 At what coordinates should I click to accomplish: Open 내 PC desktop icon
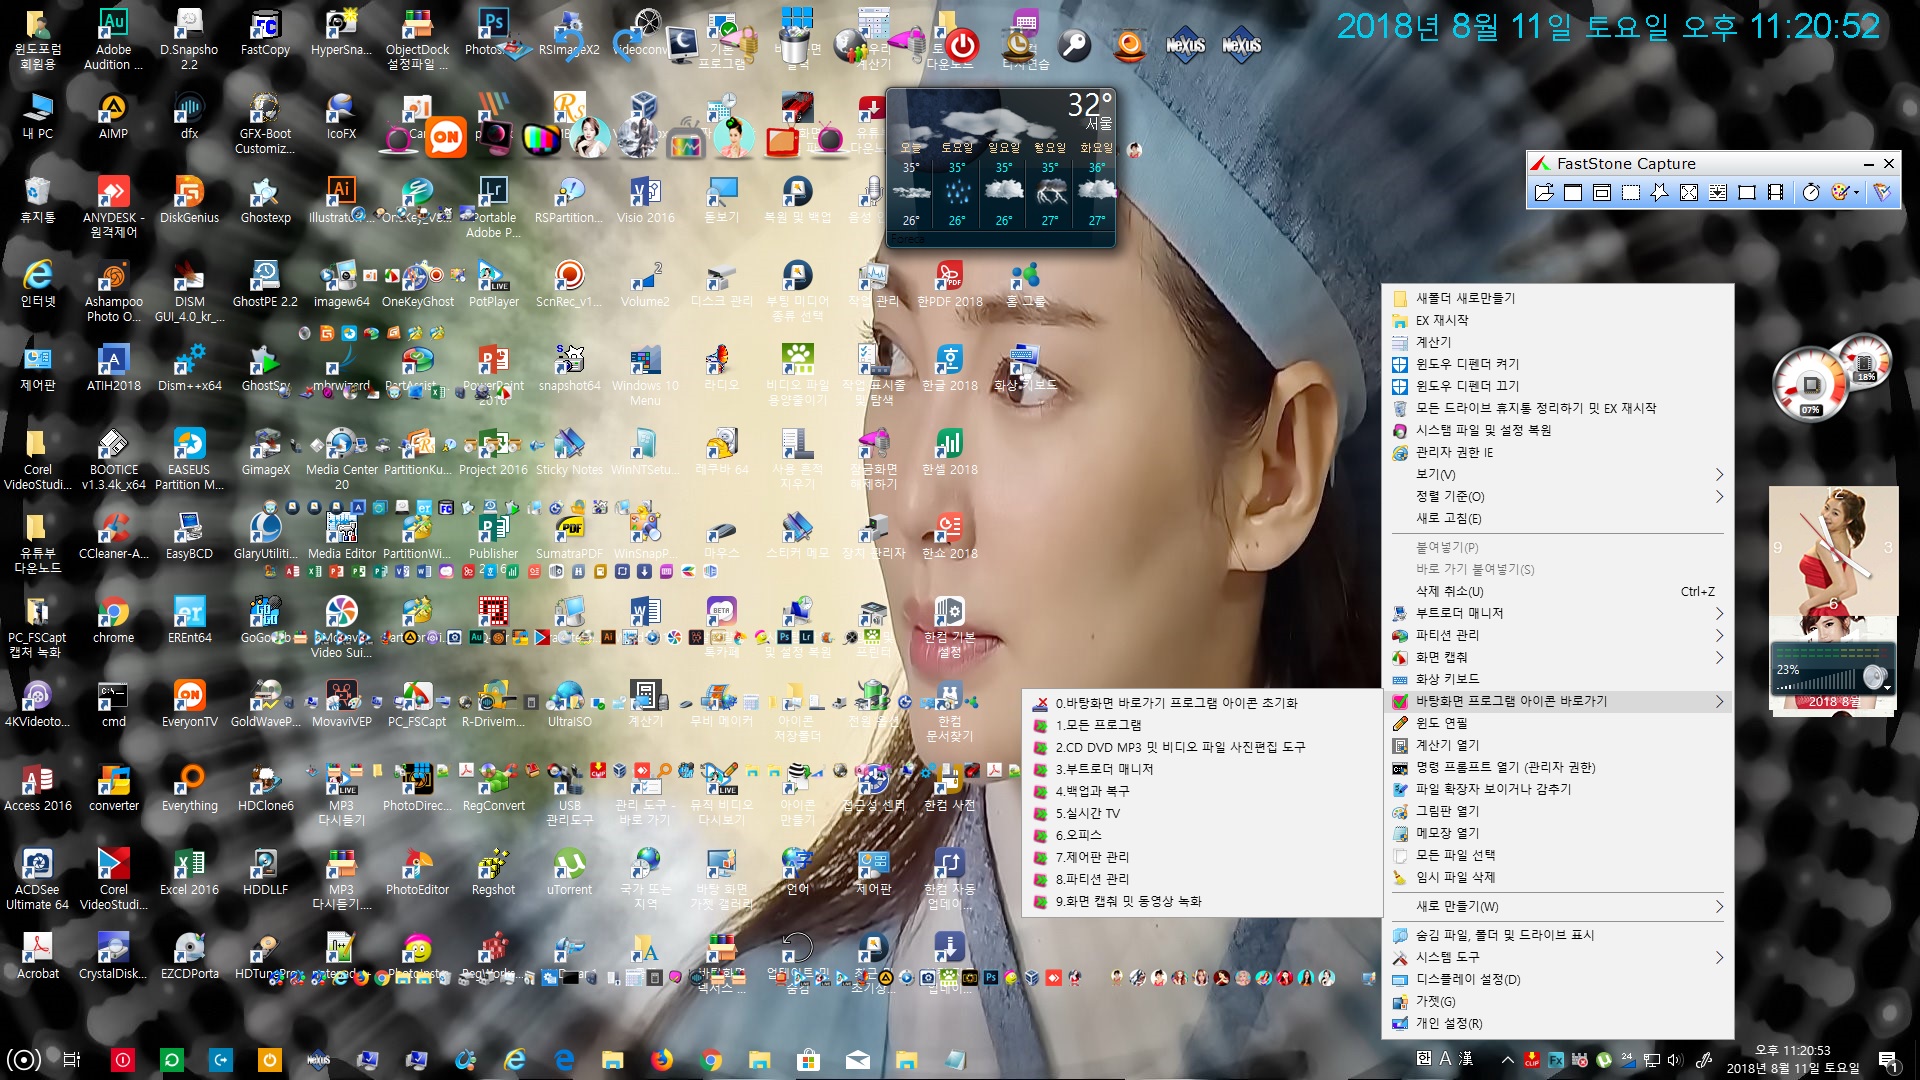pos(37,116)
